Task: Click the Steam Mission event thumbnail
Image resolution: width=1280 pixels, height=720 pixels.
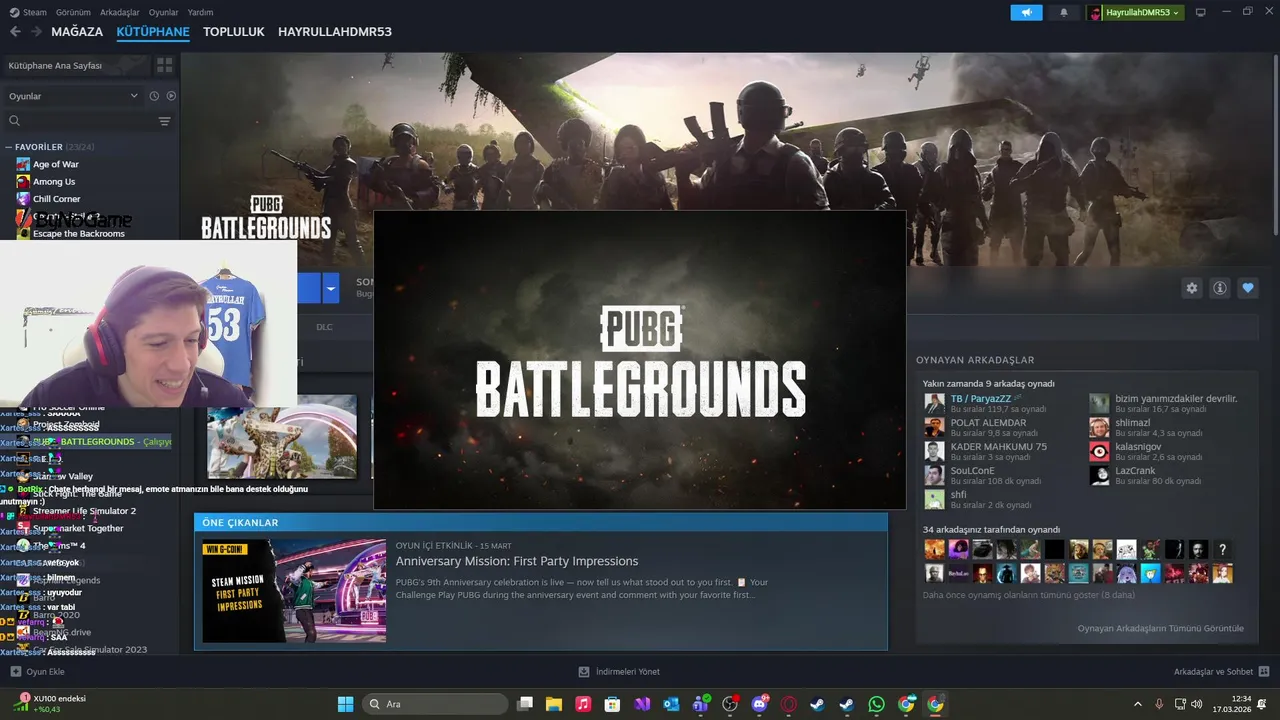Action: point(294,591)
